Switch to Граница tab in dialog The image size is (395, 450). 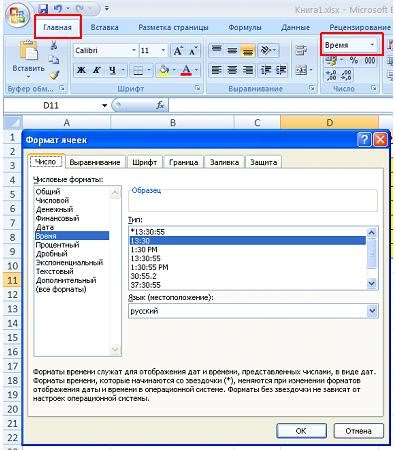183,162
